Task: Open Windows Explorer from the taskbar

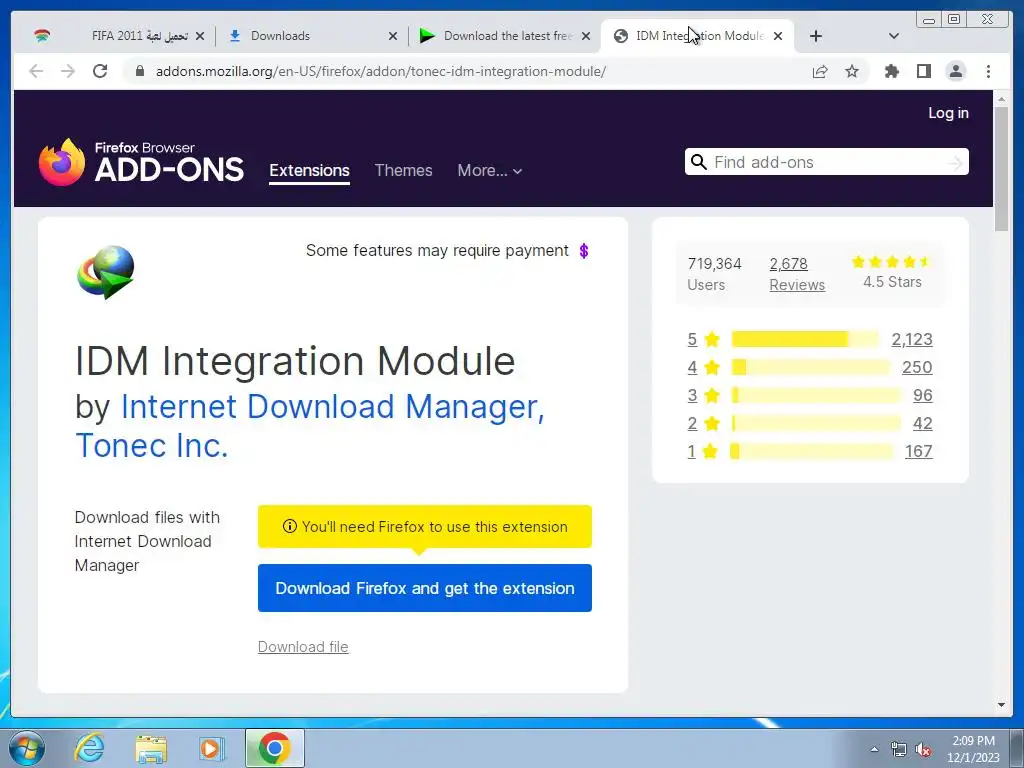Action: coord(152,748)
